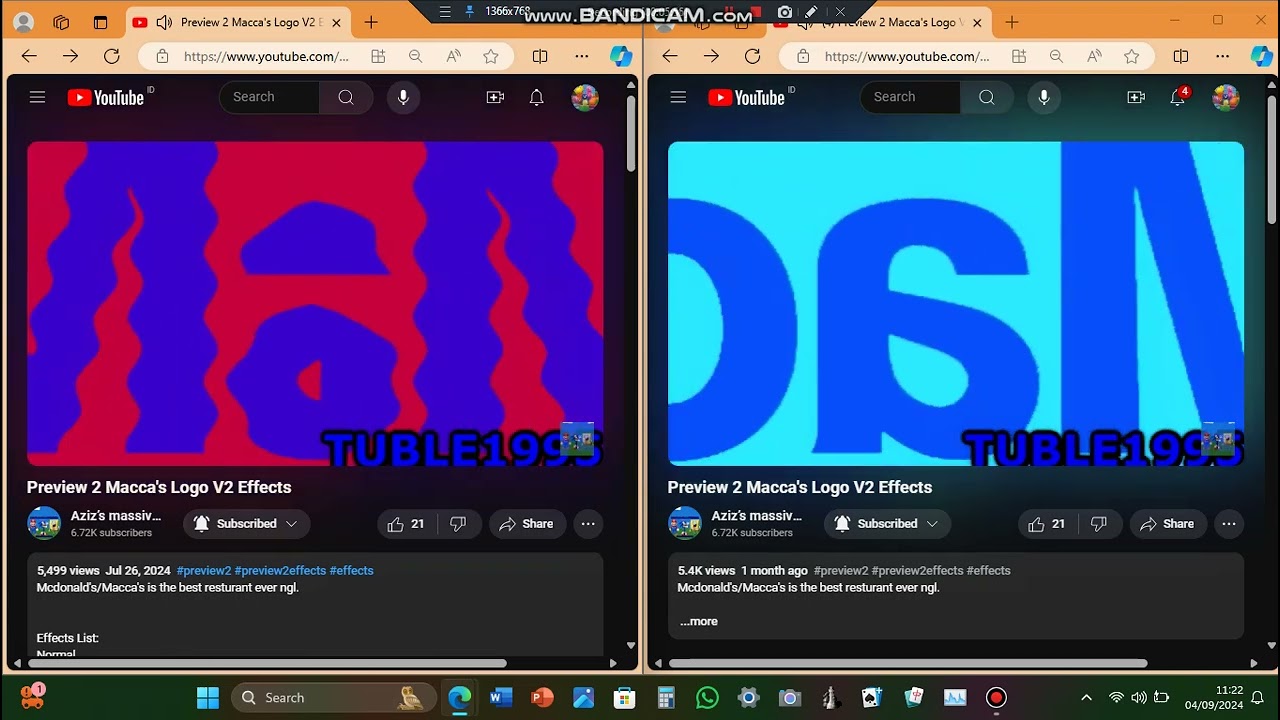Open YouTube guide menu in right window
Image resolution: width=1280 pixels, height=720 pixels.
point(678,97)
